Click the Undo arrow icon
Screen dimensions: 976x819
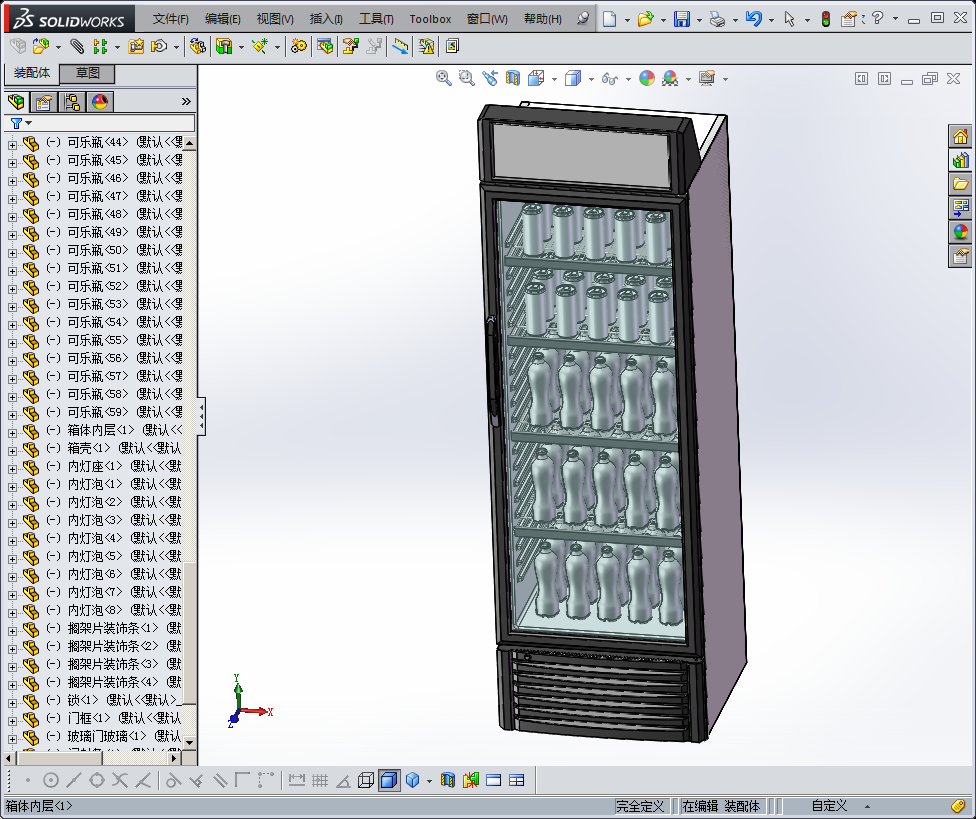[754, 19]
